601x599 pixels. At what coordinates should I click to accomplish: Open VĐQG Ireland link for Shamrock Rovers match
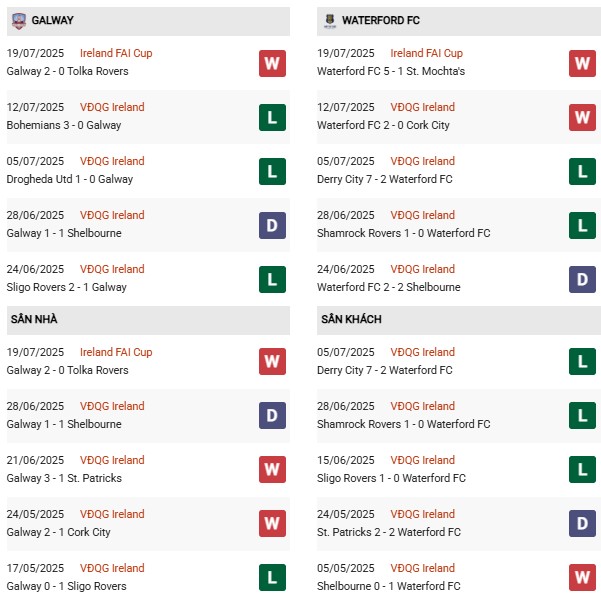click(x=422, y=215)
